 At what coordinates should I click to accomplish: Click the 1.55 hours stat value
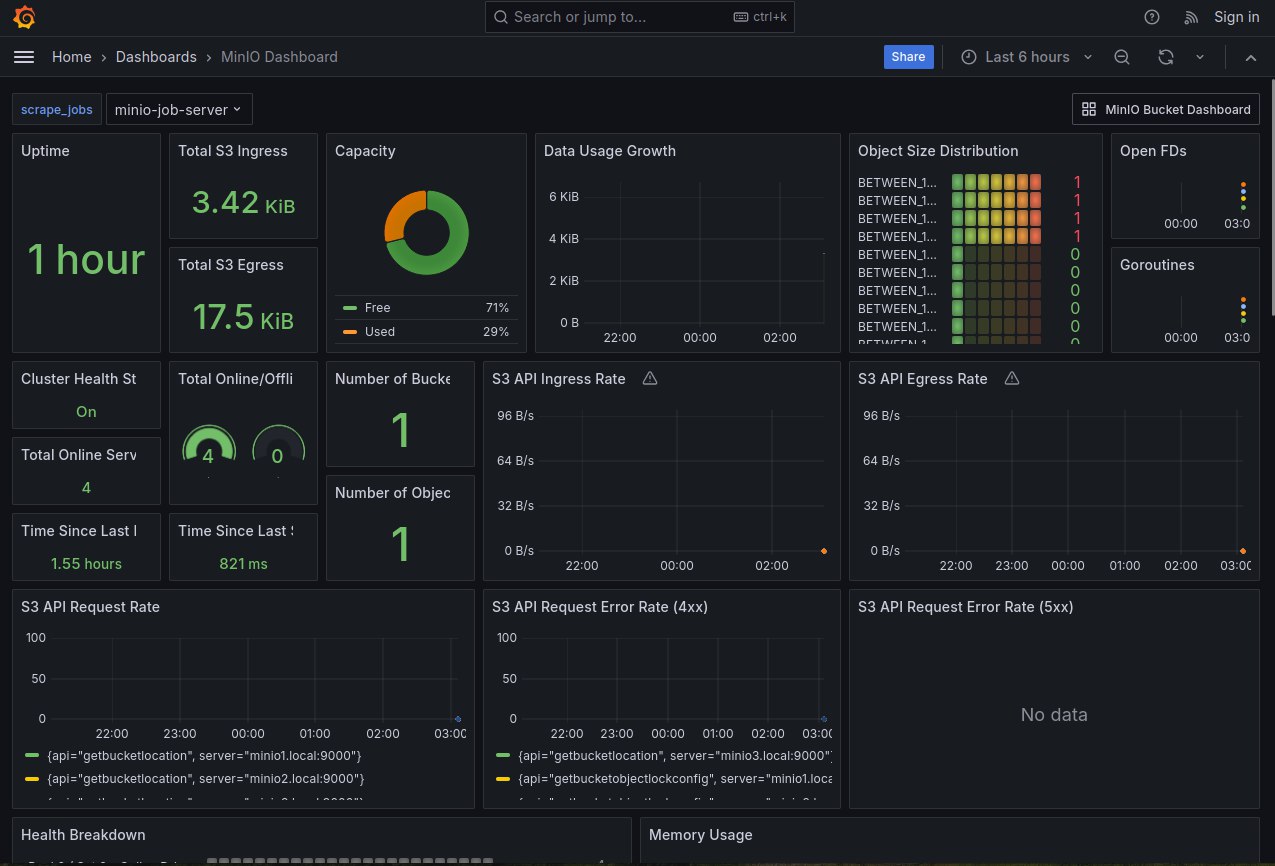point(86,564)
